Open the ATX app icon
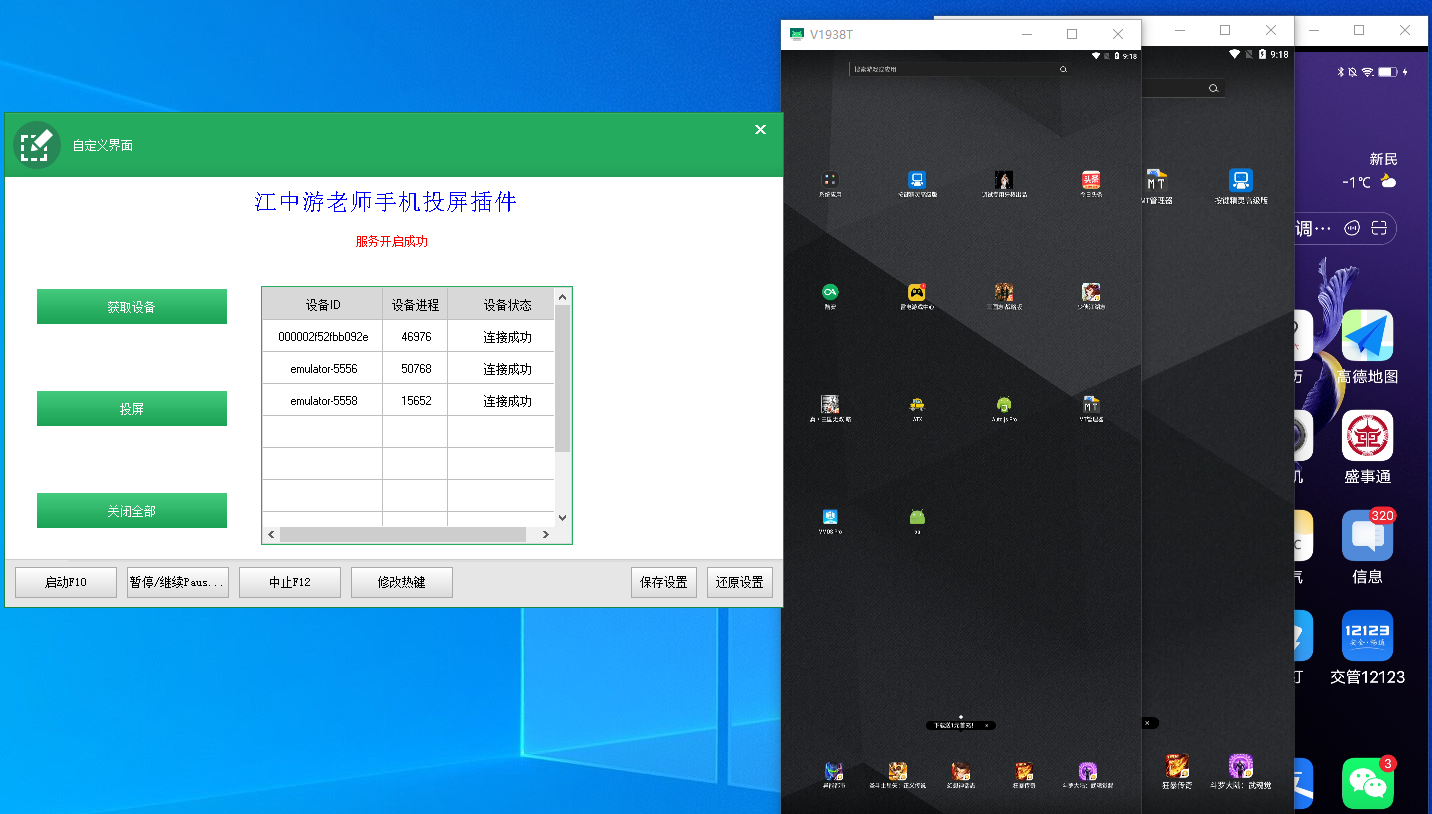The height and width of the screenshot is (814, 1432). (x=917, y=405)
